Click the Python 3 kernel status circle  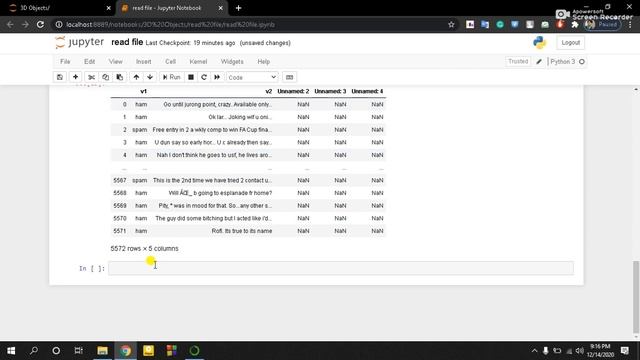pos(582,62)
